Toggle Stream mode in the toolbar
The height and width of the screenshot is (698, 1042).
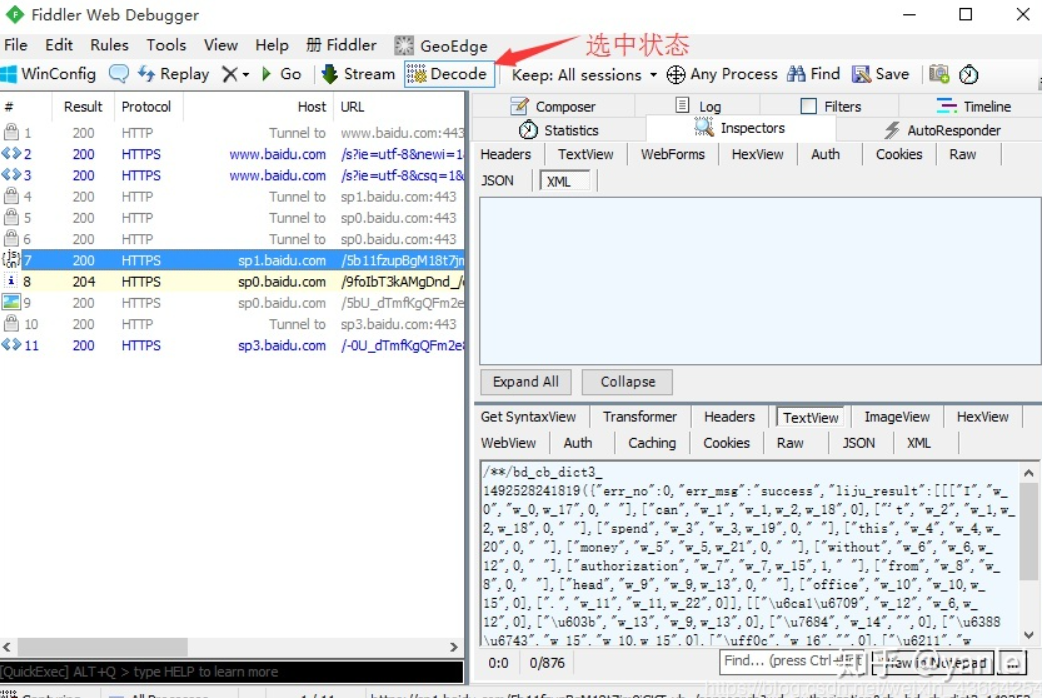358,74
